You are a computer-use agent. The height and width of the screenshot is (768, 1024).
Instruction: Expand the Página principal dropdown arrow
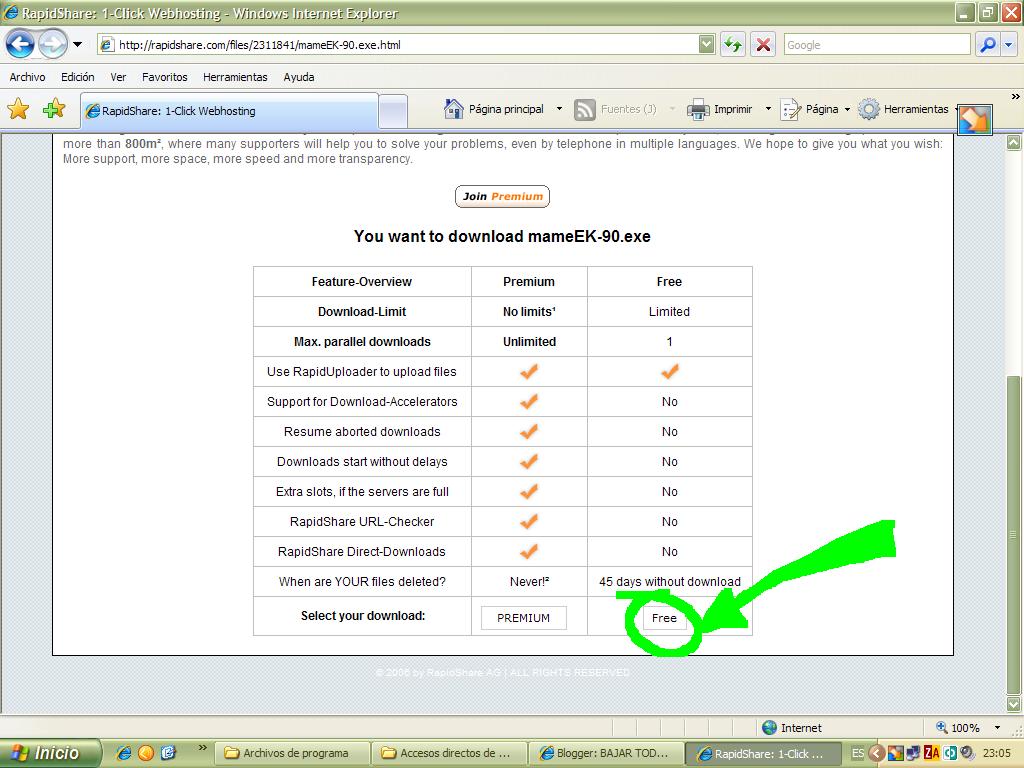pyautogui.click(x=559, y=109)
